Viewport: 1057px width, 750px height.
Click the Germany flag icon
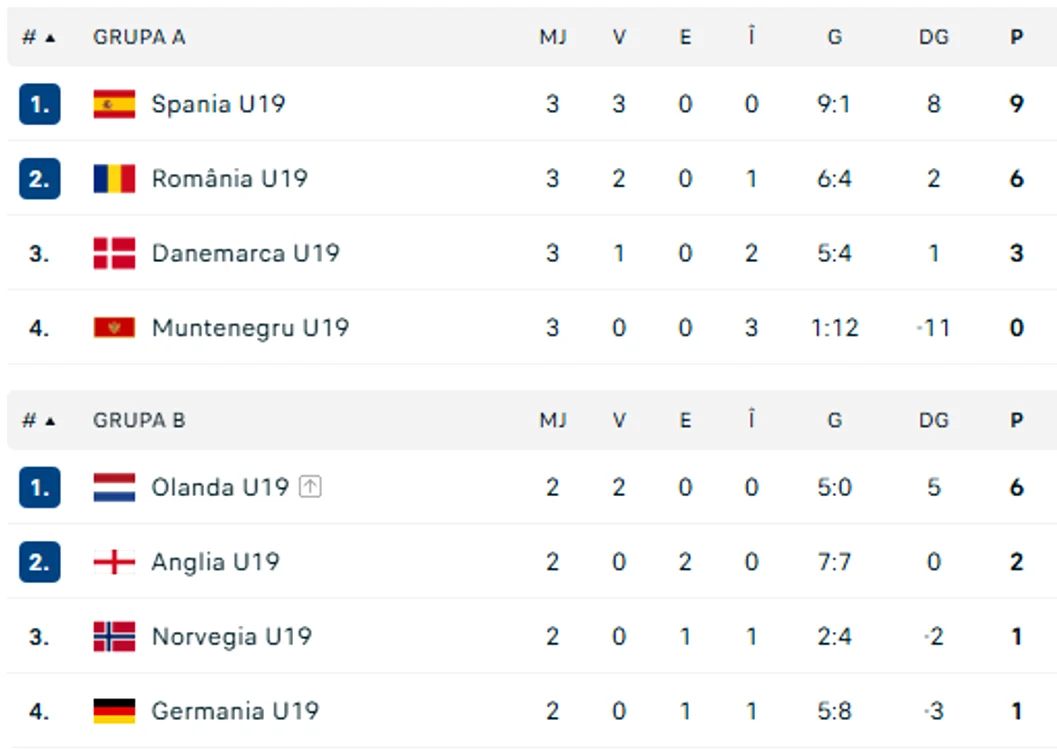[x=114, y=711]
